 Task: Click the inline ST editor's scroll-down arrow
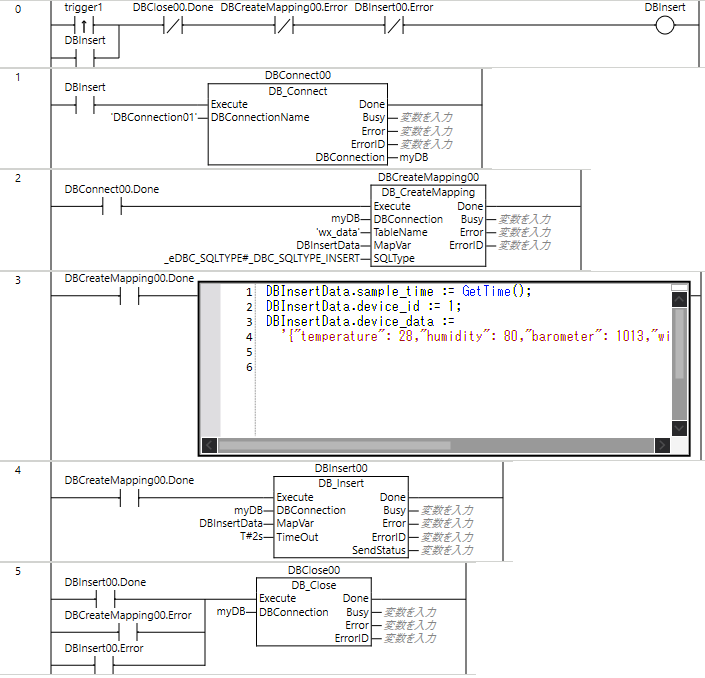tap(679, 427)
